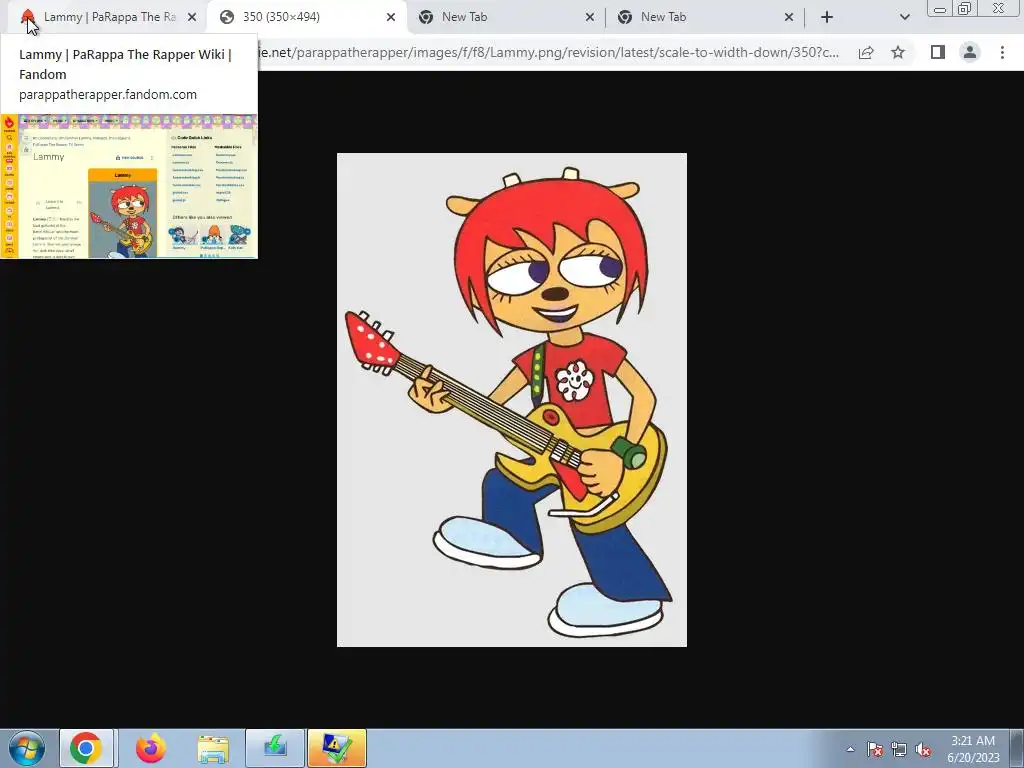Open the Chrome profile avatar

pos(970,52)
